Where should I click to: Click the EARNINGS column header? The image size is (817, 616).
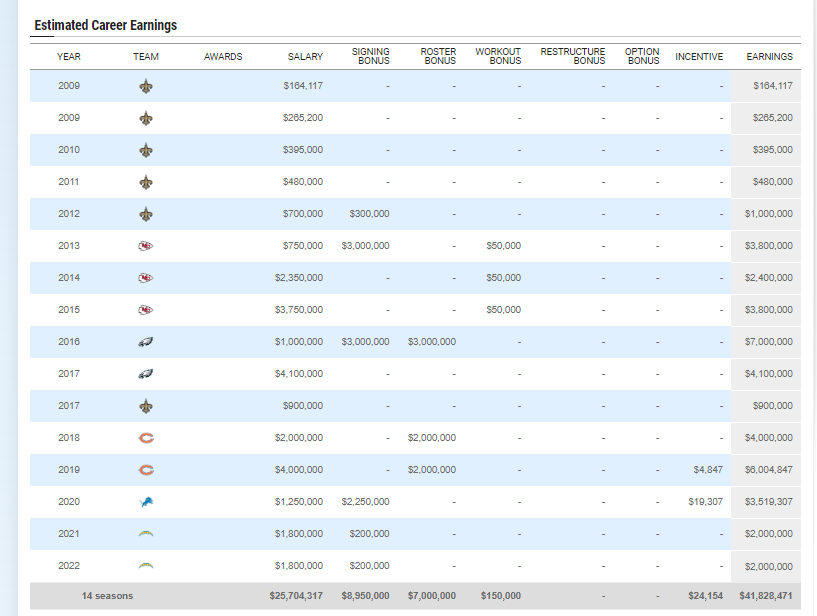(x=770, y=57)
